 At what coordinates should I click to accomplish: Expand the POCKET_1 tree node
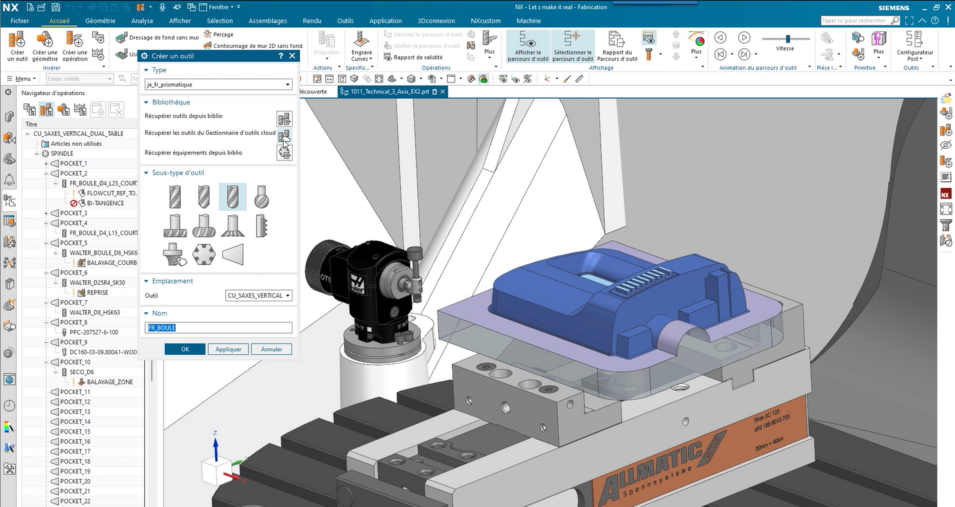point(46,164)
